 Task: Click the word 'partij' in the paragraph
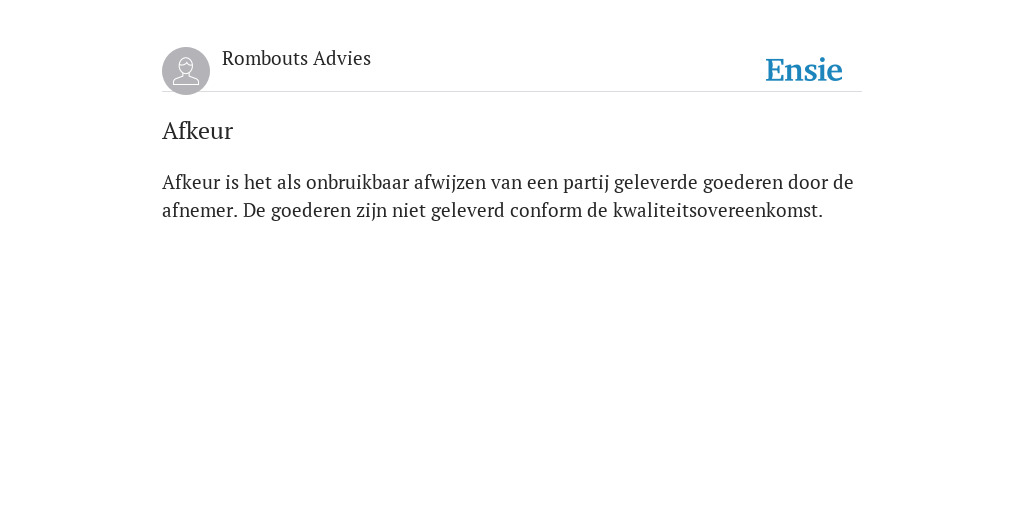(586, 184)
